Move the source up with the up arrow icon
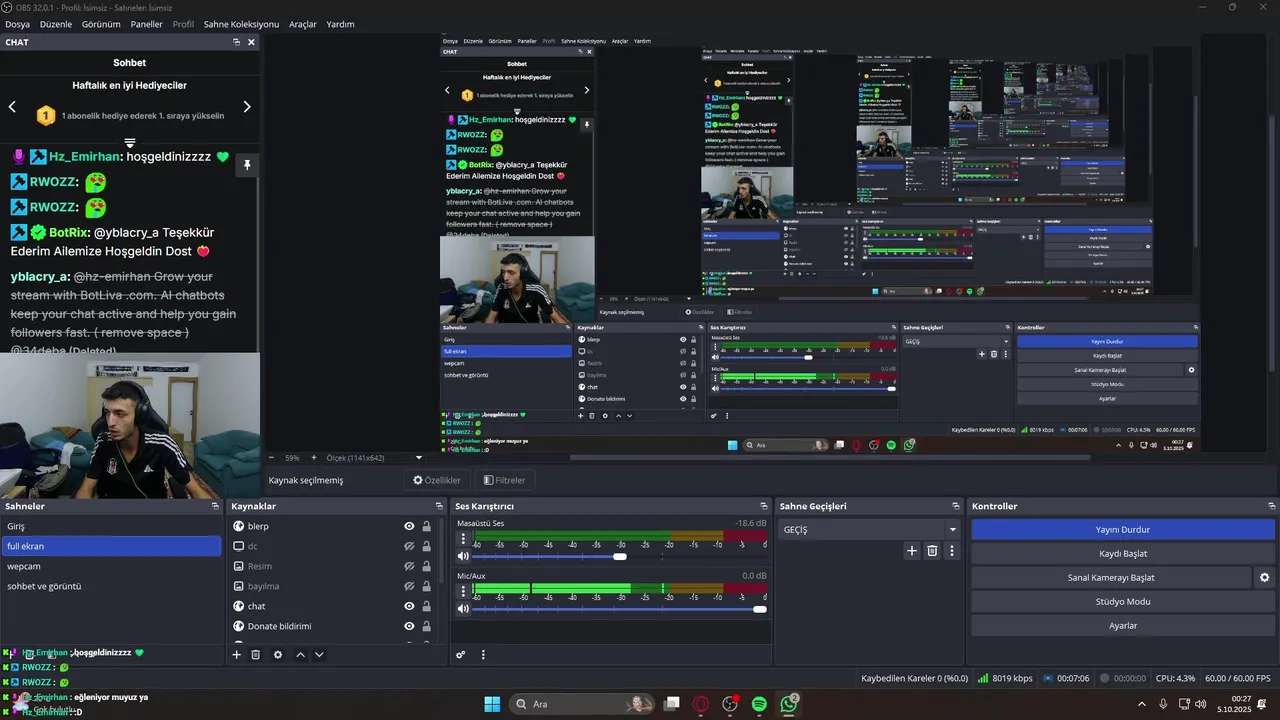The height and width of the screenshot is (720, 1280). pos(300,655)
